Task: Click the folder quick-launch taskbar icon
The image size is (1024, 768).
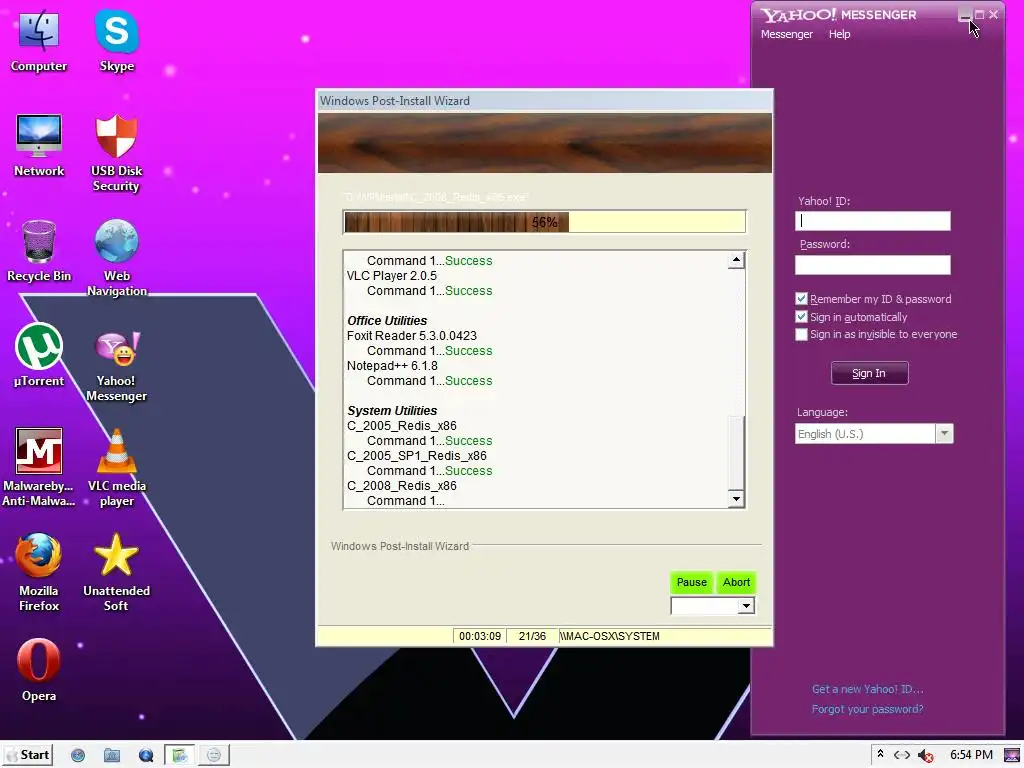Action: pos(112,756)
